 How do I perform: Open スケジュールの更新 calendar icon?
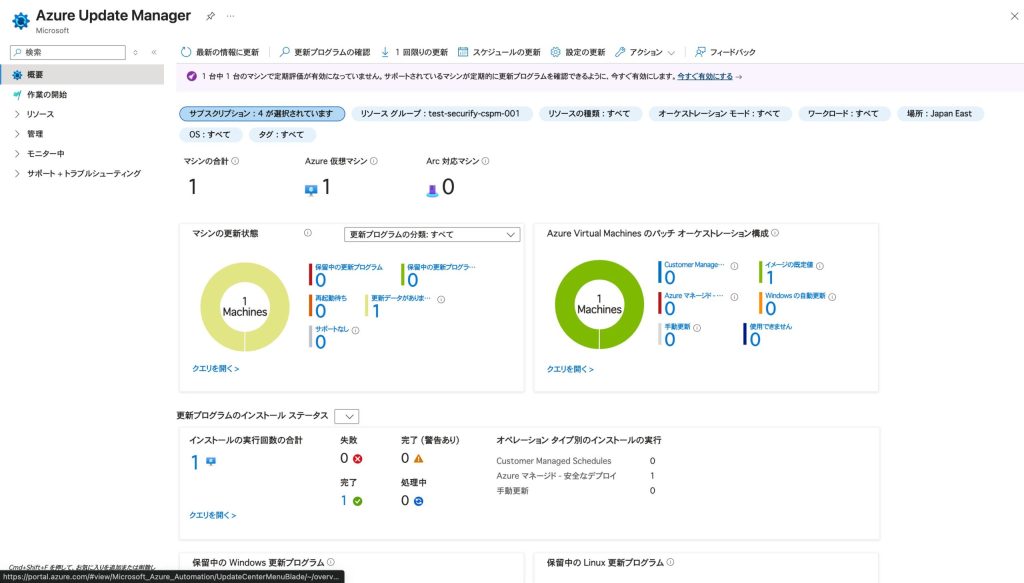click(x=463, y=52)
